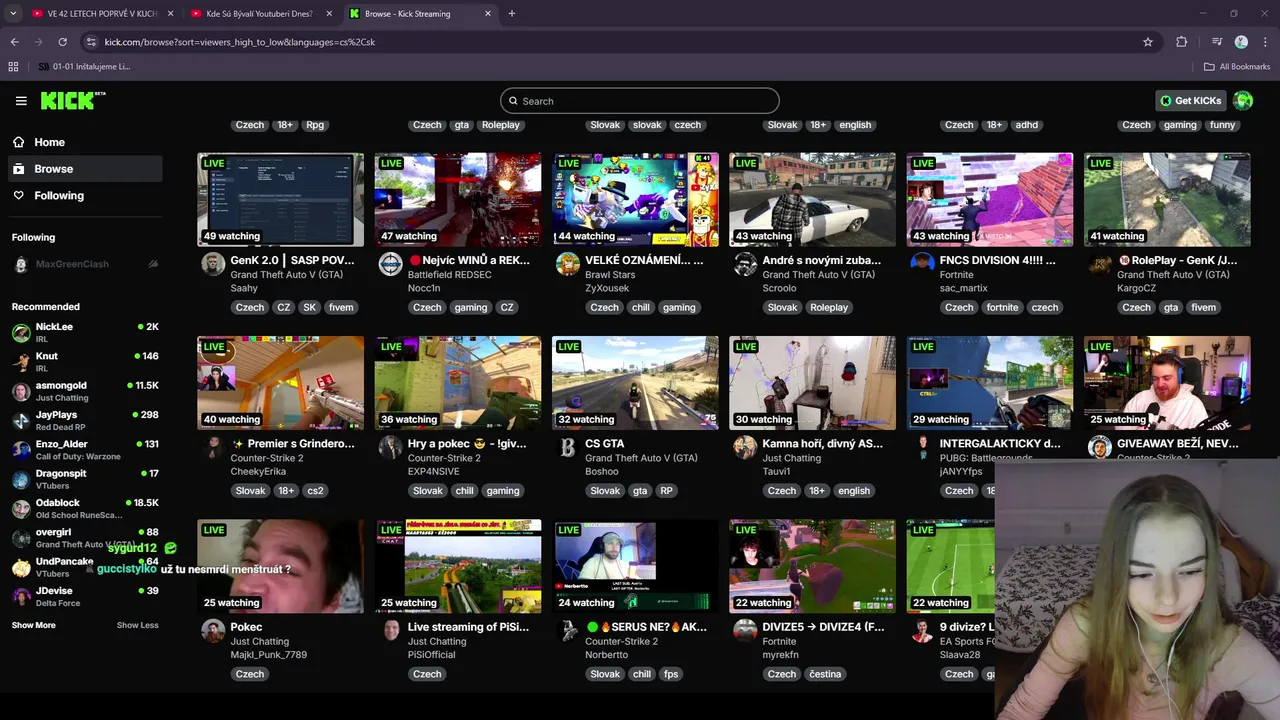The width and height of the screenshot is (1280, 720).
Task: Open NickLee in recommended channels
Action: point(85,333)
